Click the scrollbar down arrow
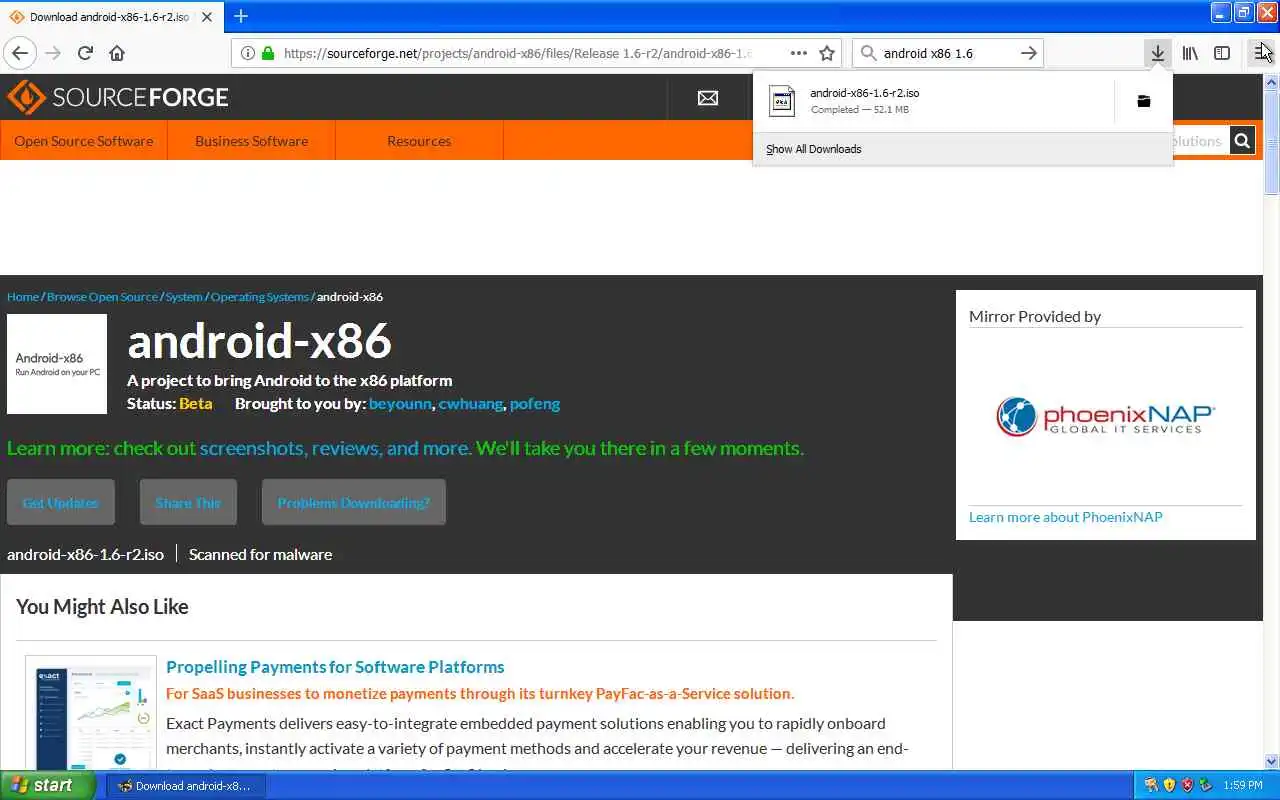The image size is (1280, 800). (x=1271, y=761)
